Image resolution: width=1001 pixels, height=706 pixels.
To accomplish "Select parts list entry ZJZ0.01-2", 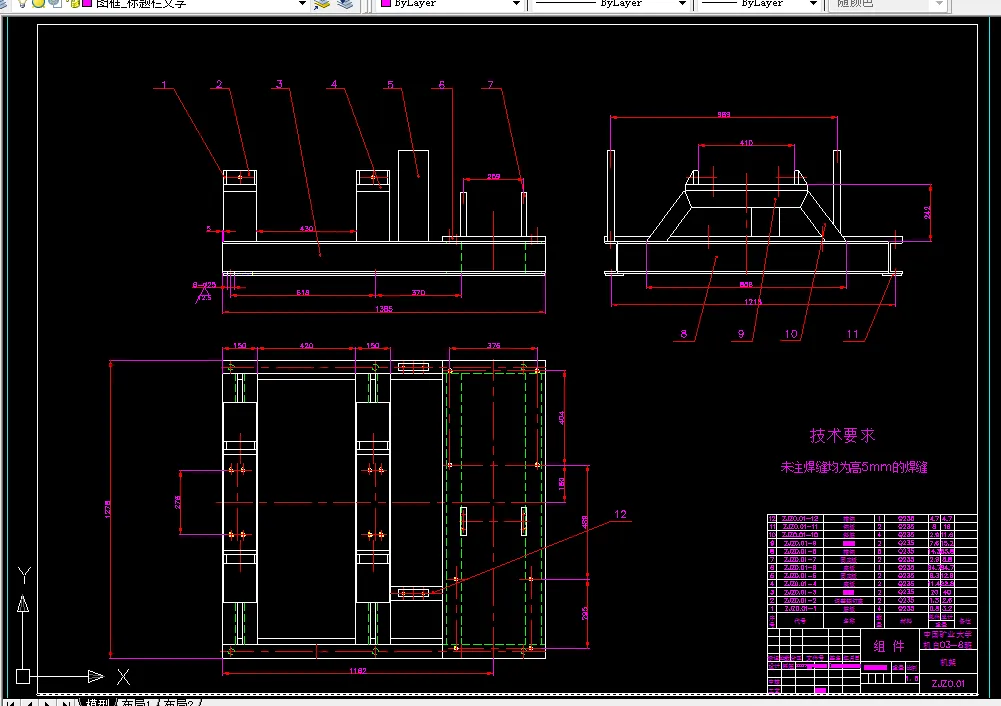I will [800, 600].
